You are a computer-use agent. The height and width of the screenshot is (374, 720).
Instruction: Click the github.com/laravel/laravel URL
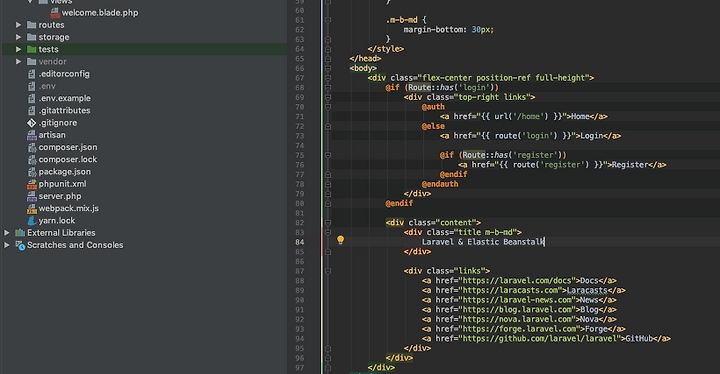[541, 339]
